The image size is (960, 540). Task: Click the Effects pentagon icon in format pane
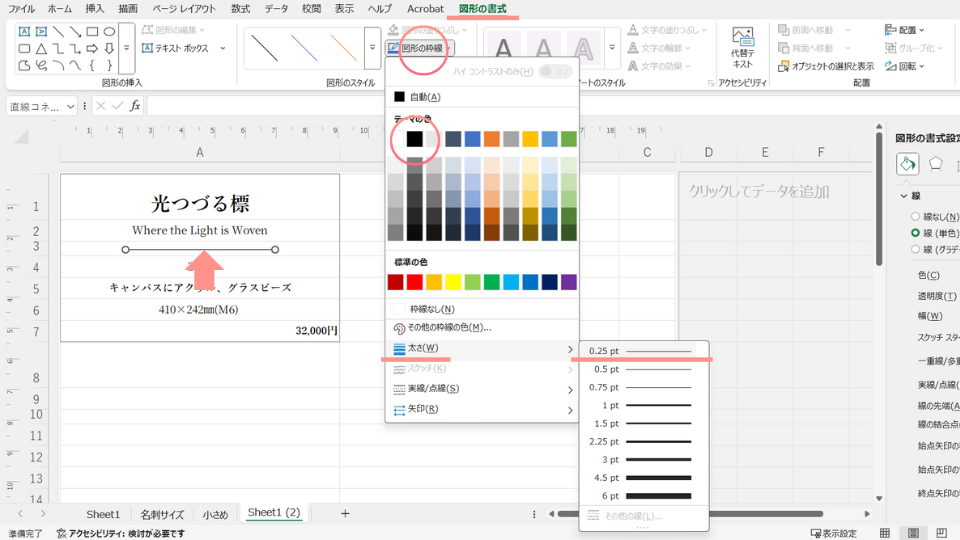point(936,163)
